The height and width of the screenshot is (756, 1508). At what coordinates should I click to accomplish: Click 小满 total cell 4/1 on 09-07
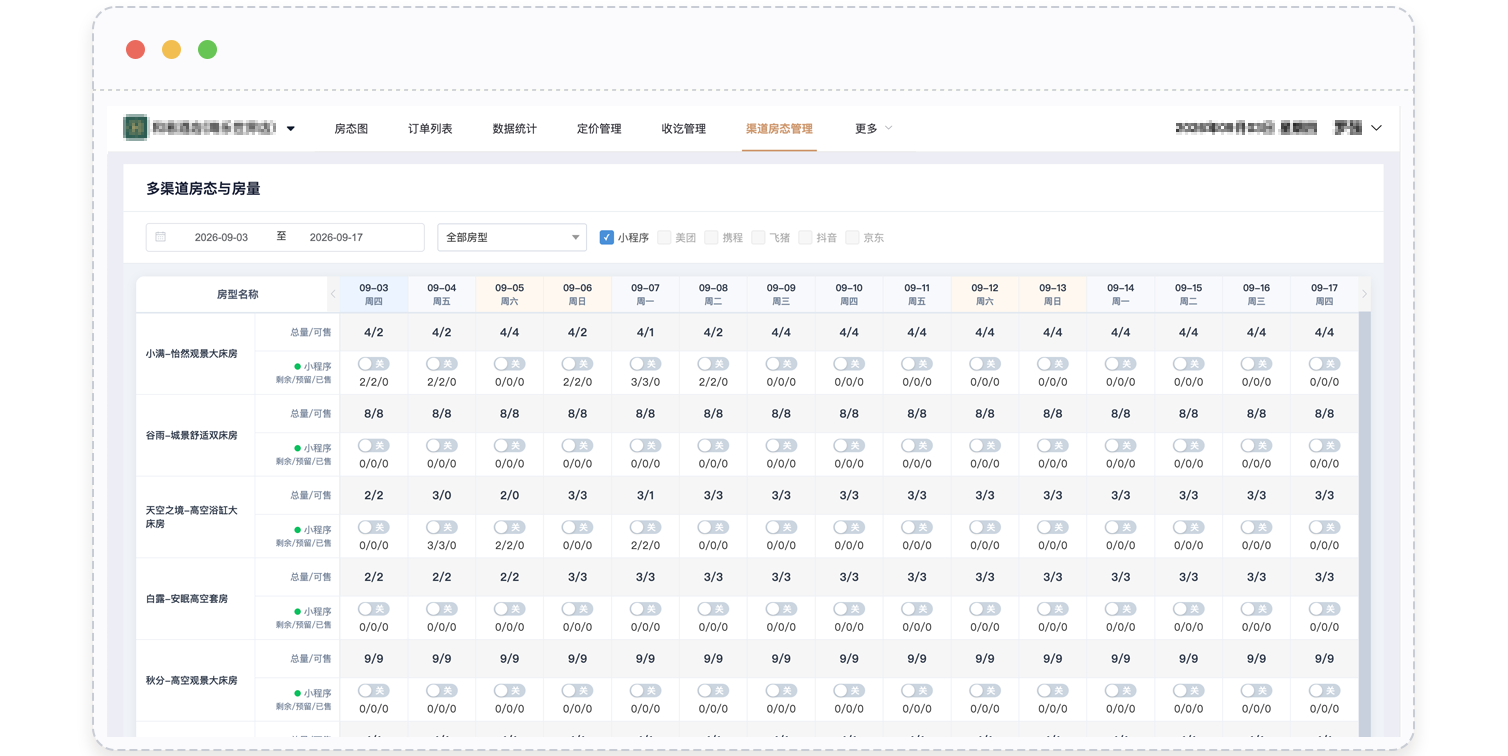pyautogui.click(x=645, y=332)
